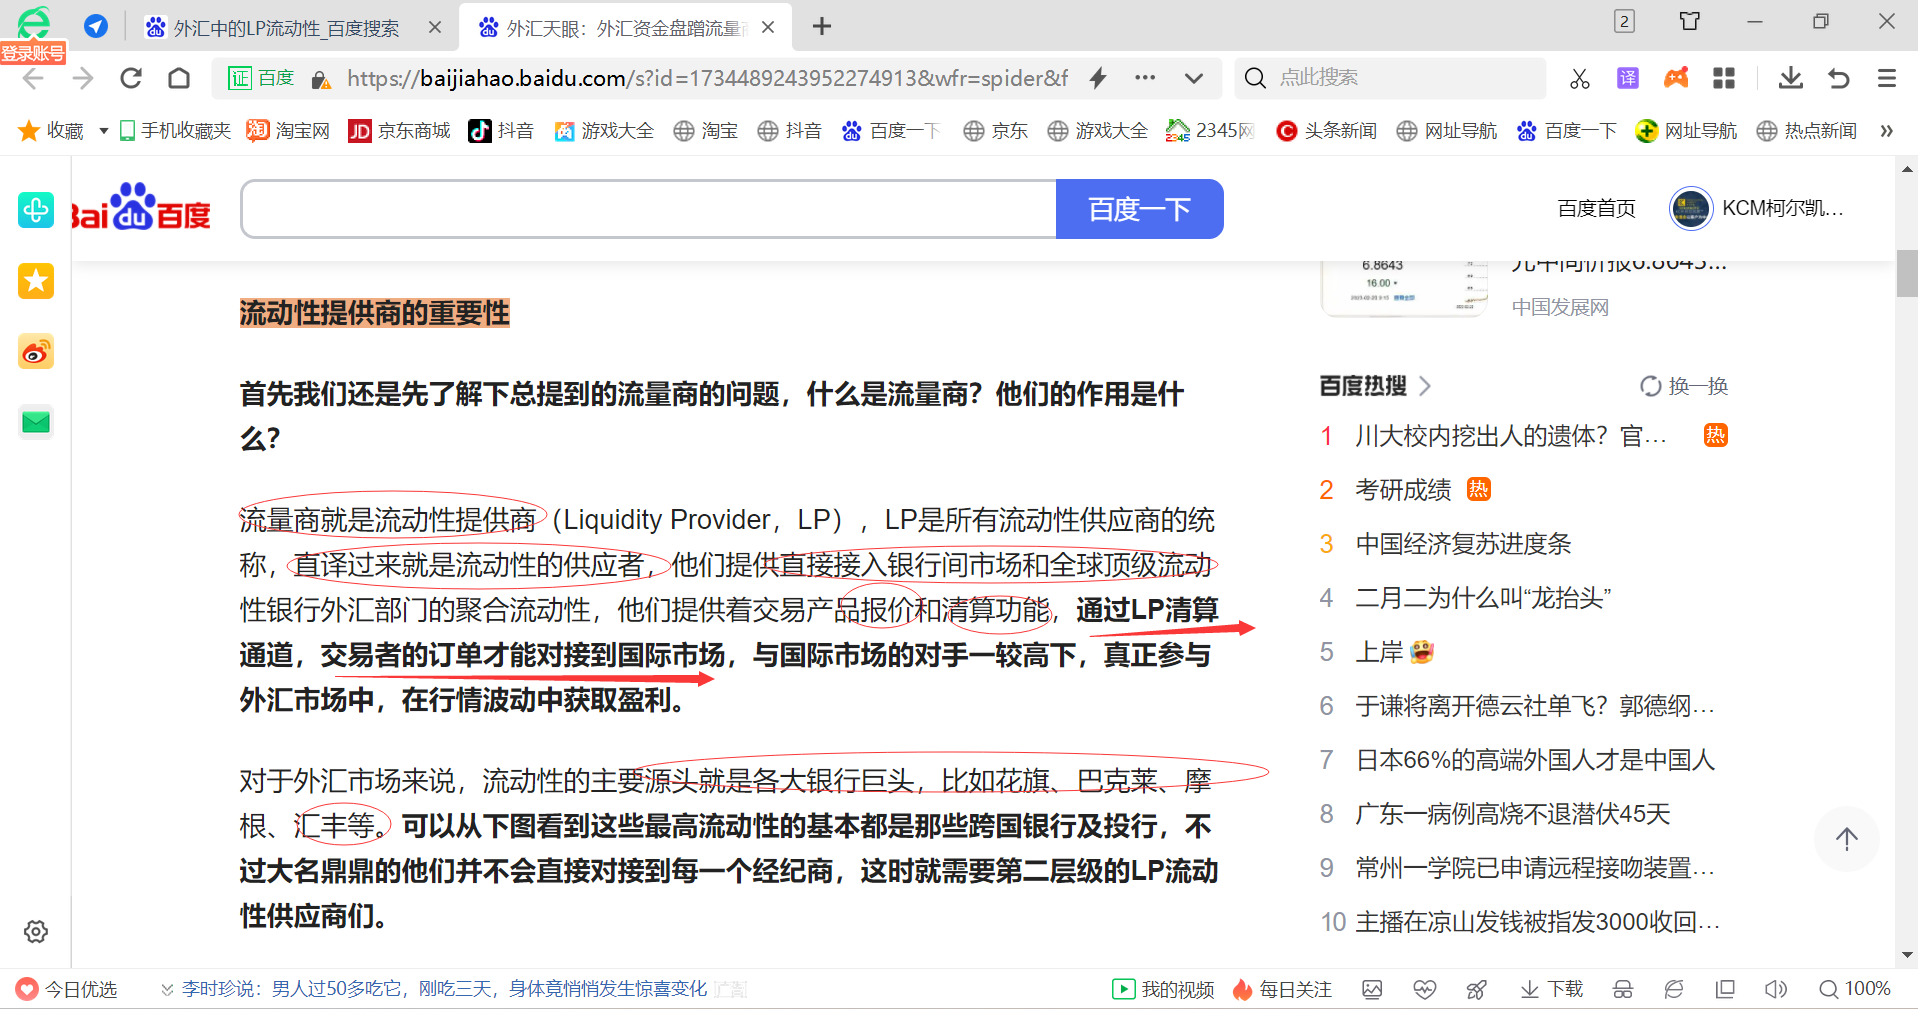Expand the 收藏 favorites dropdown arrow
Image resolution: width=1918 pixels, height=1009 pixels.
coord(103,131)
